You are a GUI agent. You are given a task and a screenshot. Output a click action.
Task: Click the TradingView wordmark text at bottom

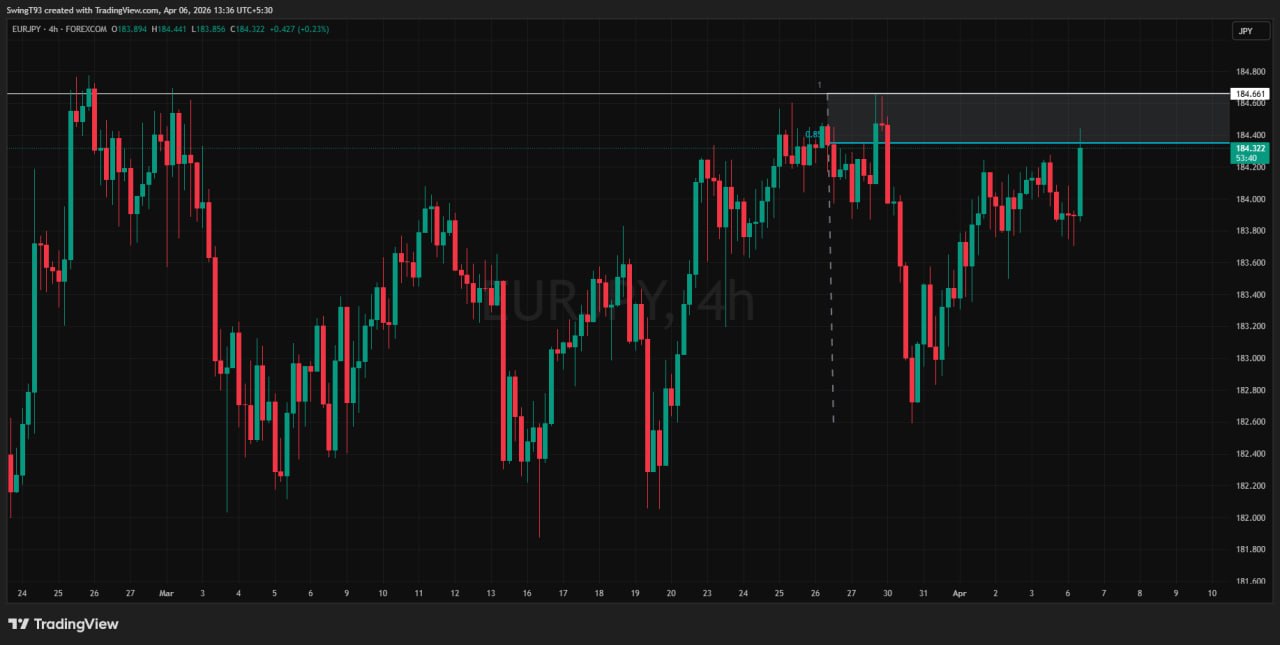[76, 624]
